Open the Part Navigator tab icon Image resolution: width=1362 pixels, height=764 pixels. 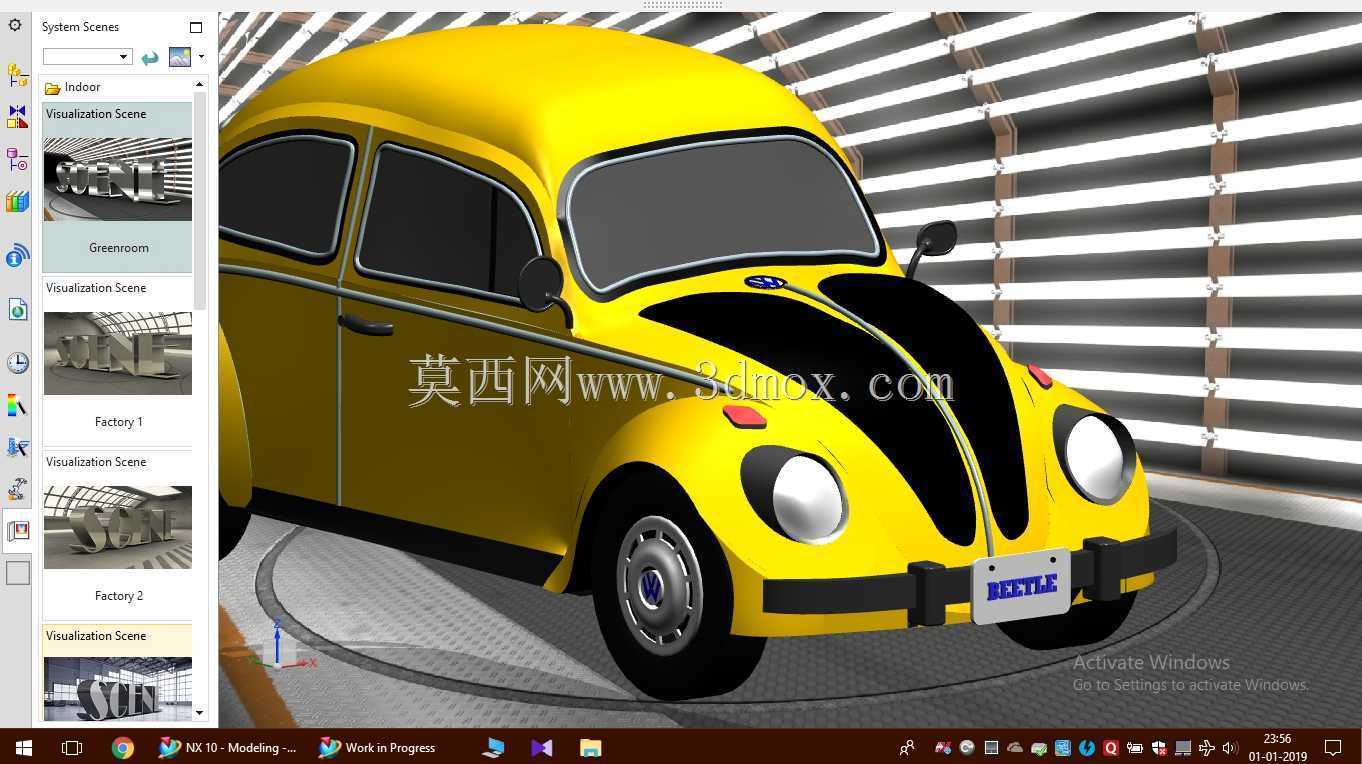pyautogui.click(x=17, y=159)
